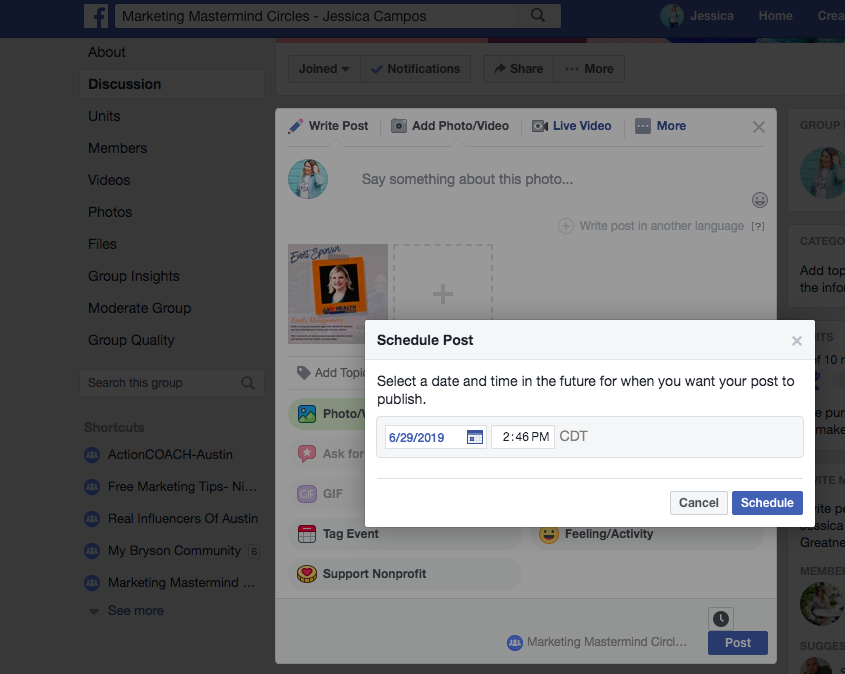Open the emoji picker smiley icon
Screen dimensions: 845x674
tap(759, 200)
